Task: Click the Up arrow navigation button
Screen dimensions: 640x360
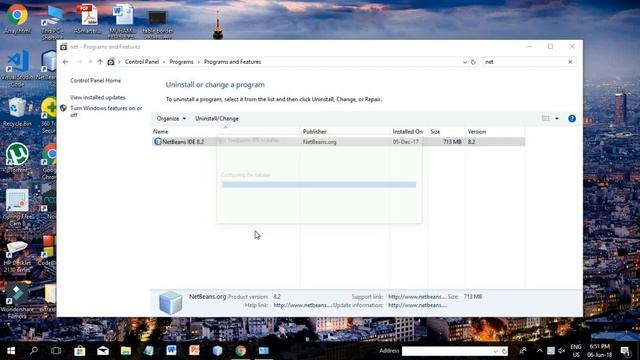Action: pyautogui.click(x=100, y=62)
